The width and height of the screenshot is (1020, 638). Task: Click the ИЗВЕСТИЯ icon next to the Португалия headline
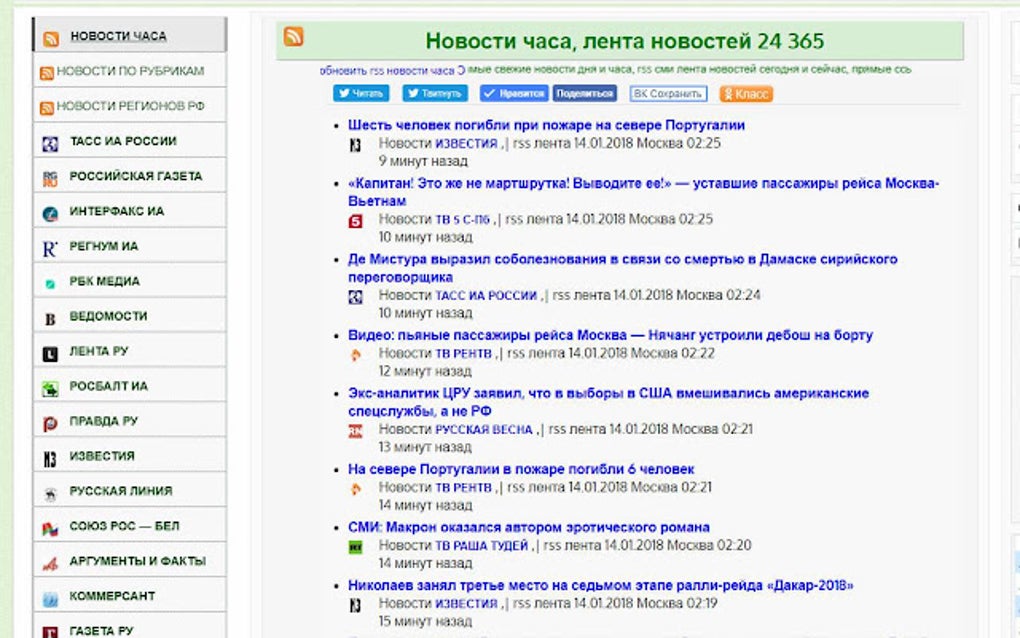click(x=356, y=144)
